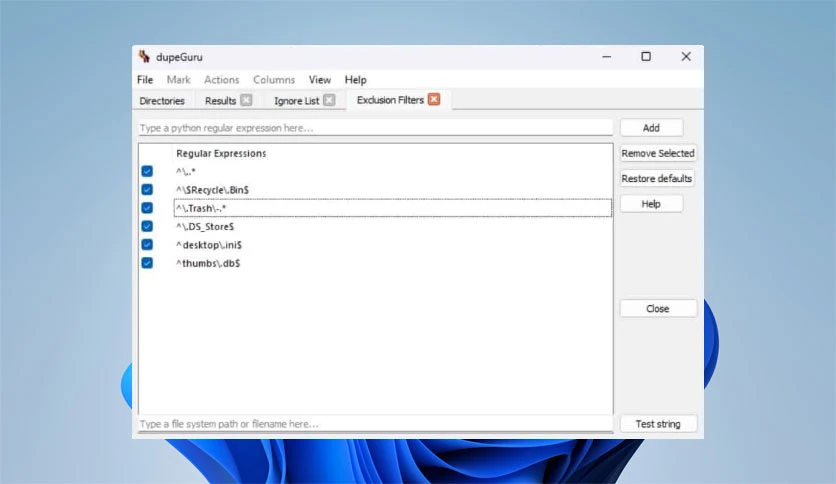Toggle the ^thumbs\.db$ filter checkbox
836x484 pixels.
147,263
